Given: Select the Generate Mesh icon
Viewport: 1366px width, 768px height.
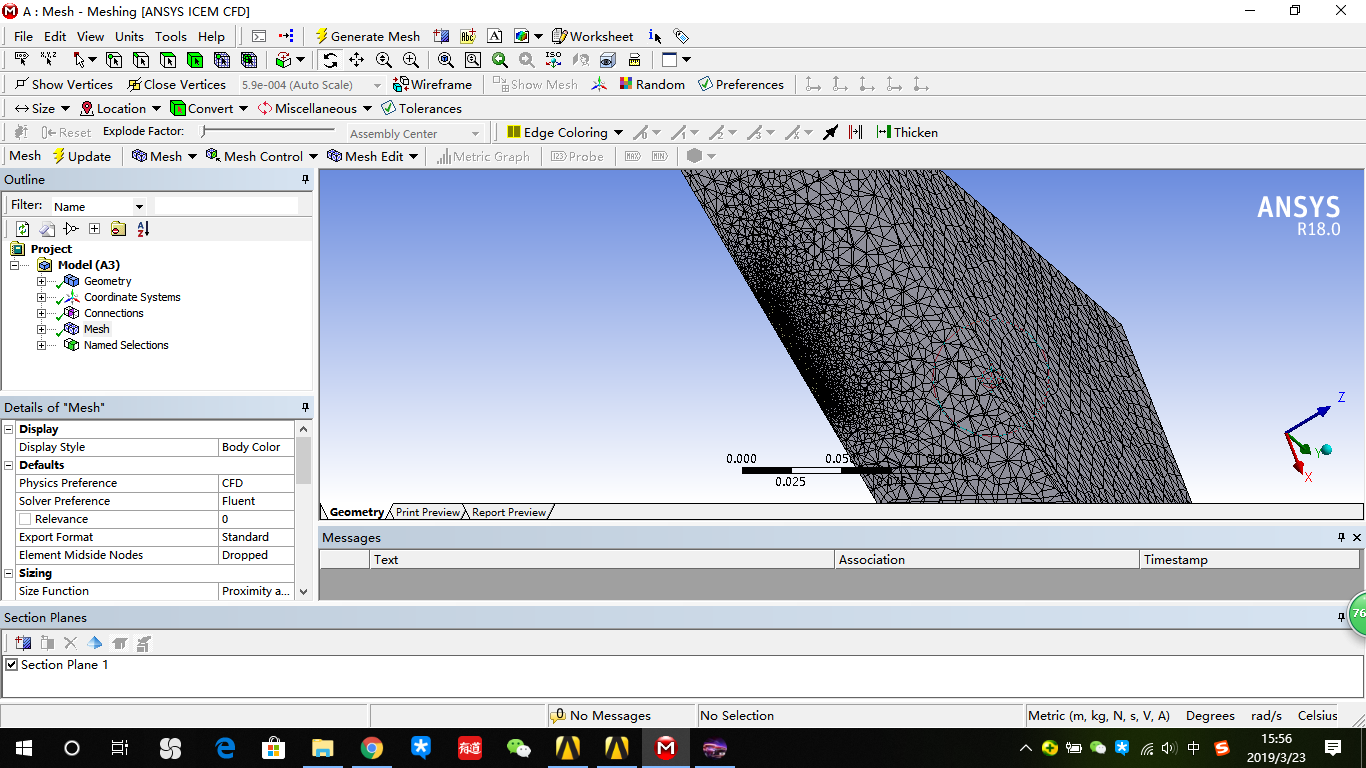Looking at the screenshot, I should 320,36.
